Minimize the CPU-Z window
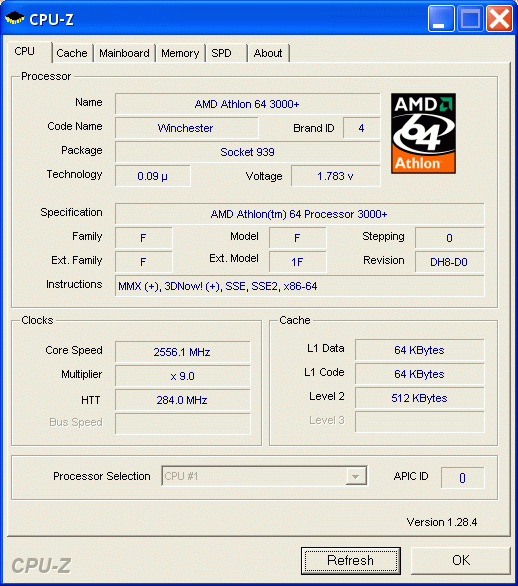The width and height of the screenshot is (518, 586). (441, 18)
